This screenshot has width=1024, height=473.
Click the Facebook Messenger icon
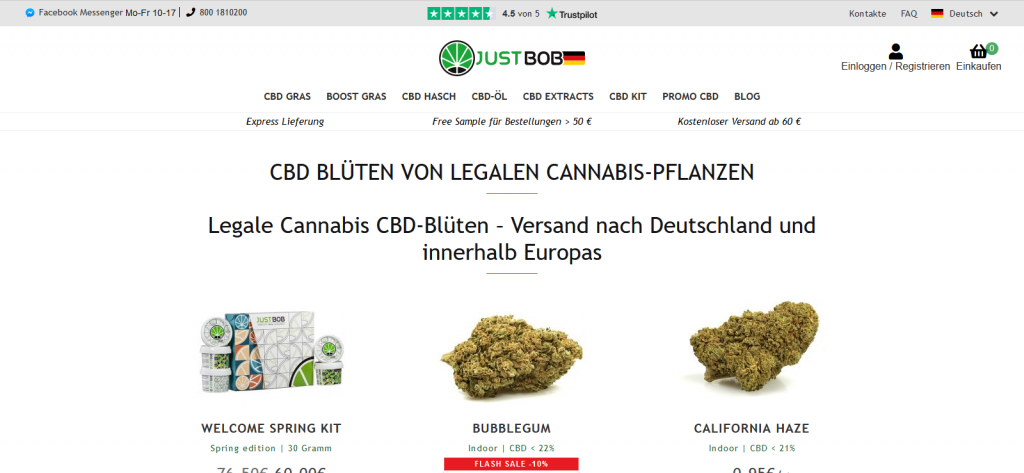(30, 12)
